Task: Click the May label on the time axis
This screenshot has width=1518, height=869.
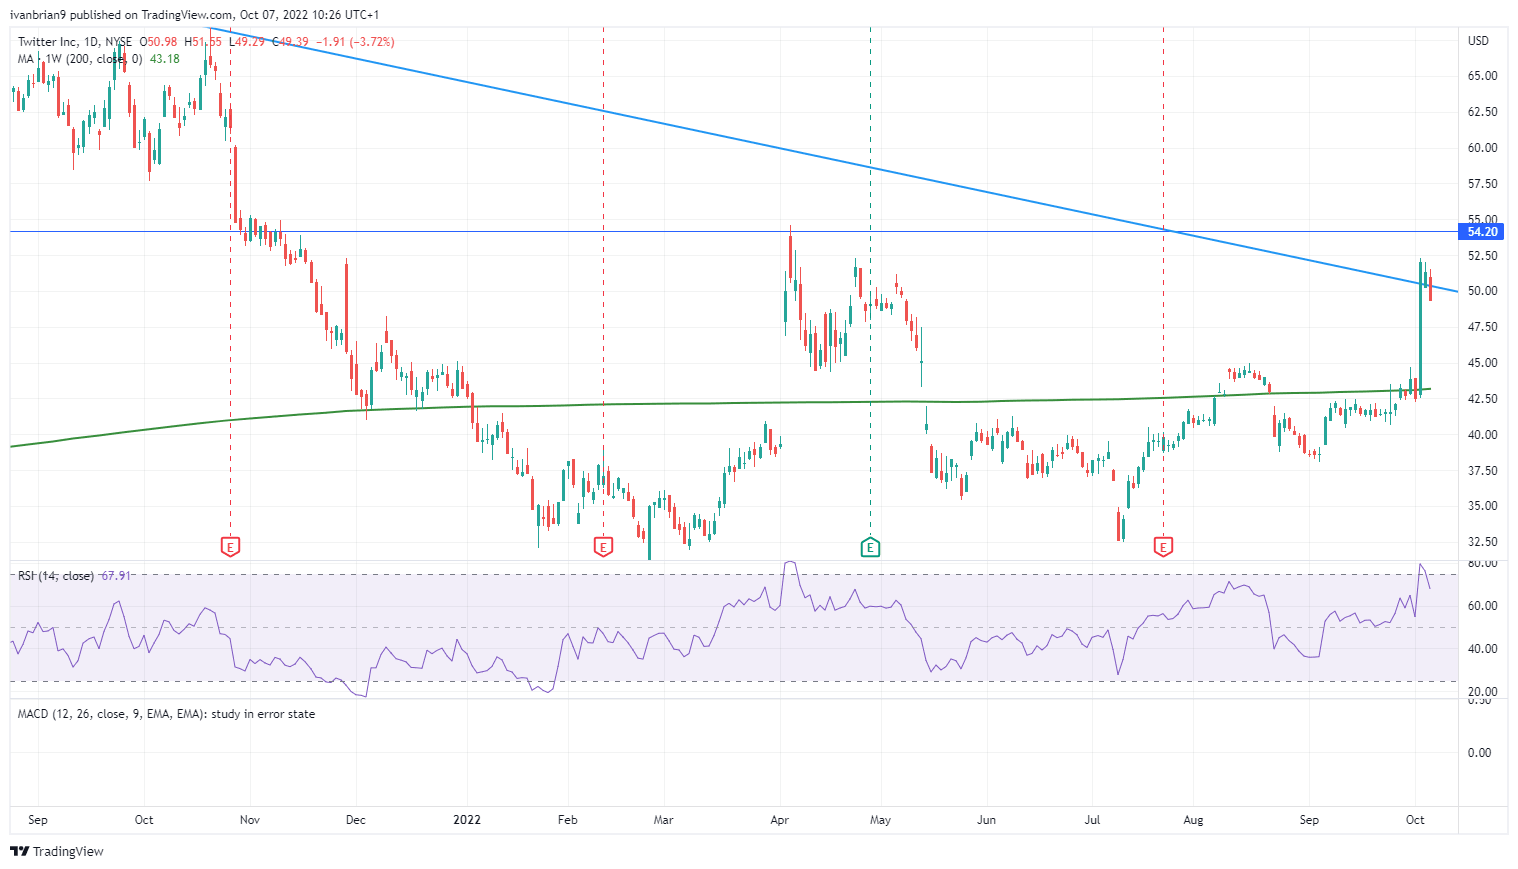Action: pos(880,820)
